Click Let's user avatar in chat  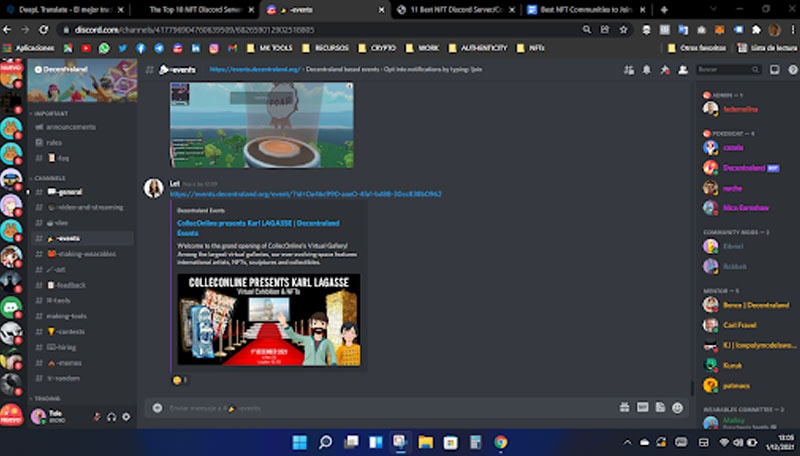154,188
